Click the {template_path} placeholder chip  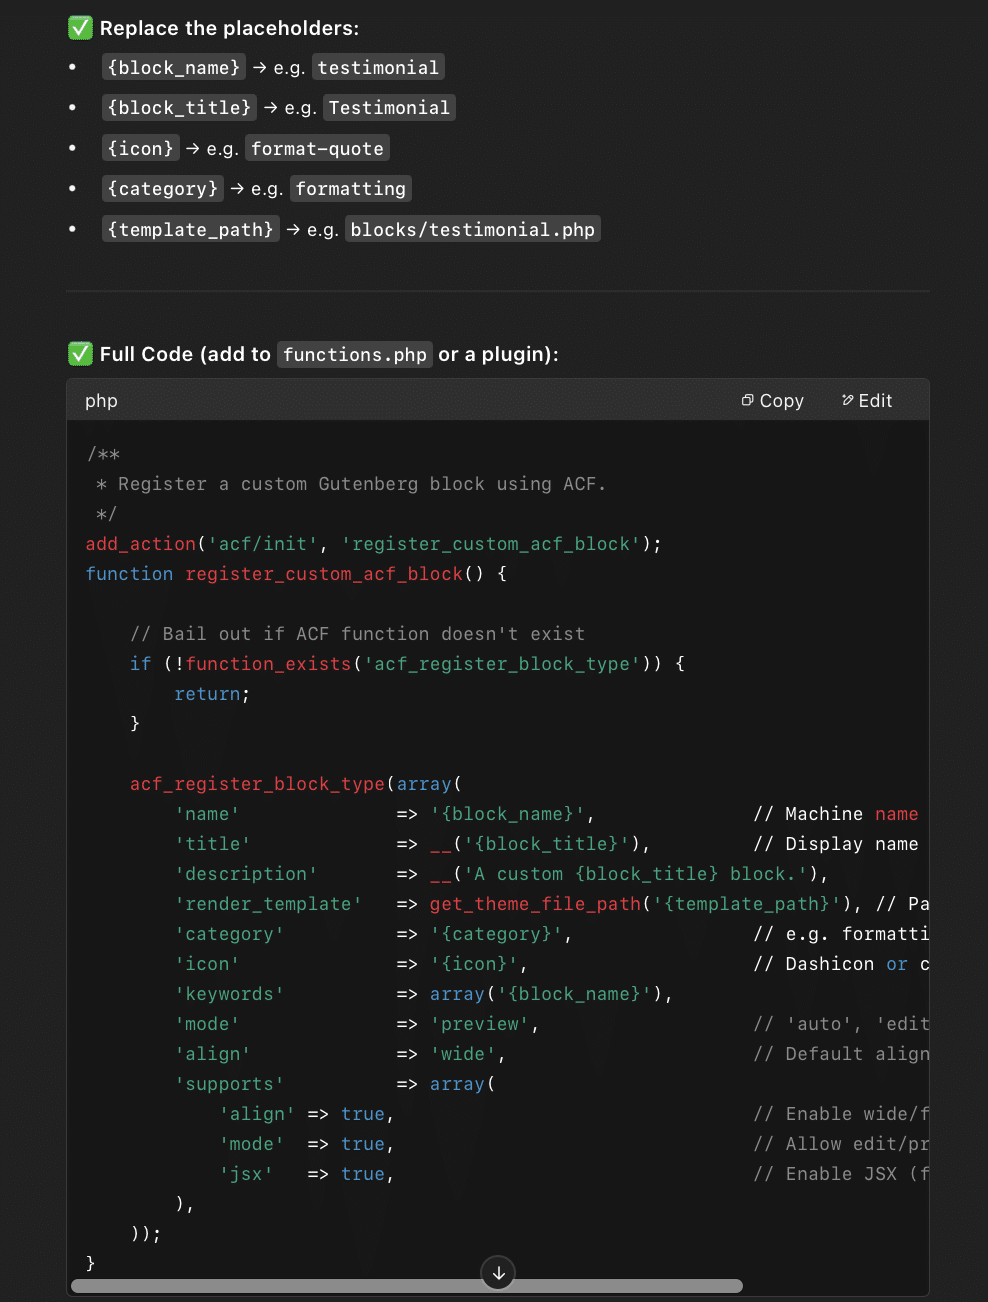tap(190, 229)
